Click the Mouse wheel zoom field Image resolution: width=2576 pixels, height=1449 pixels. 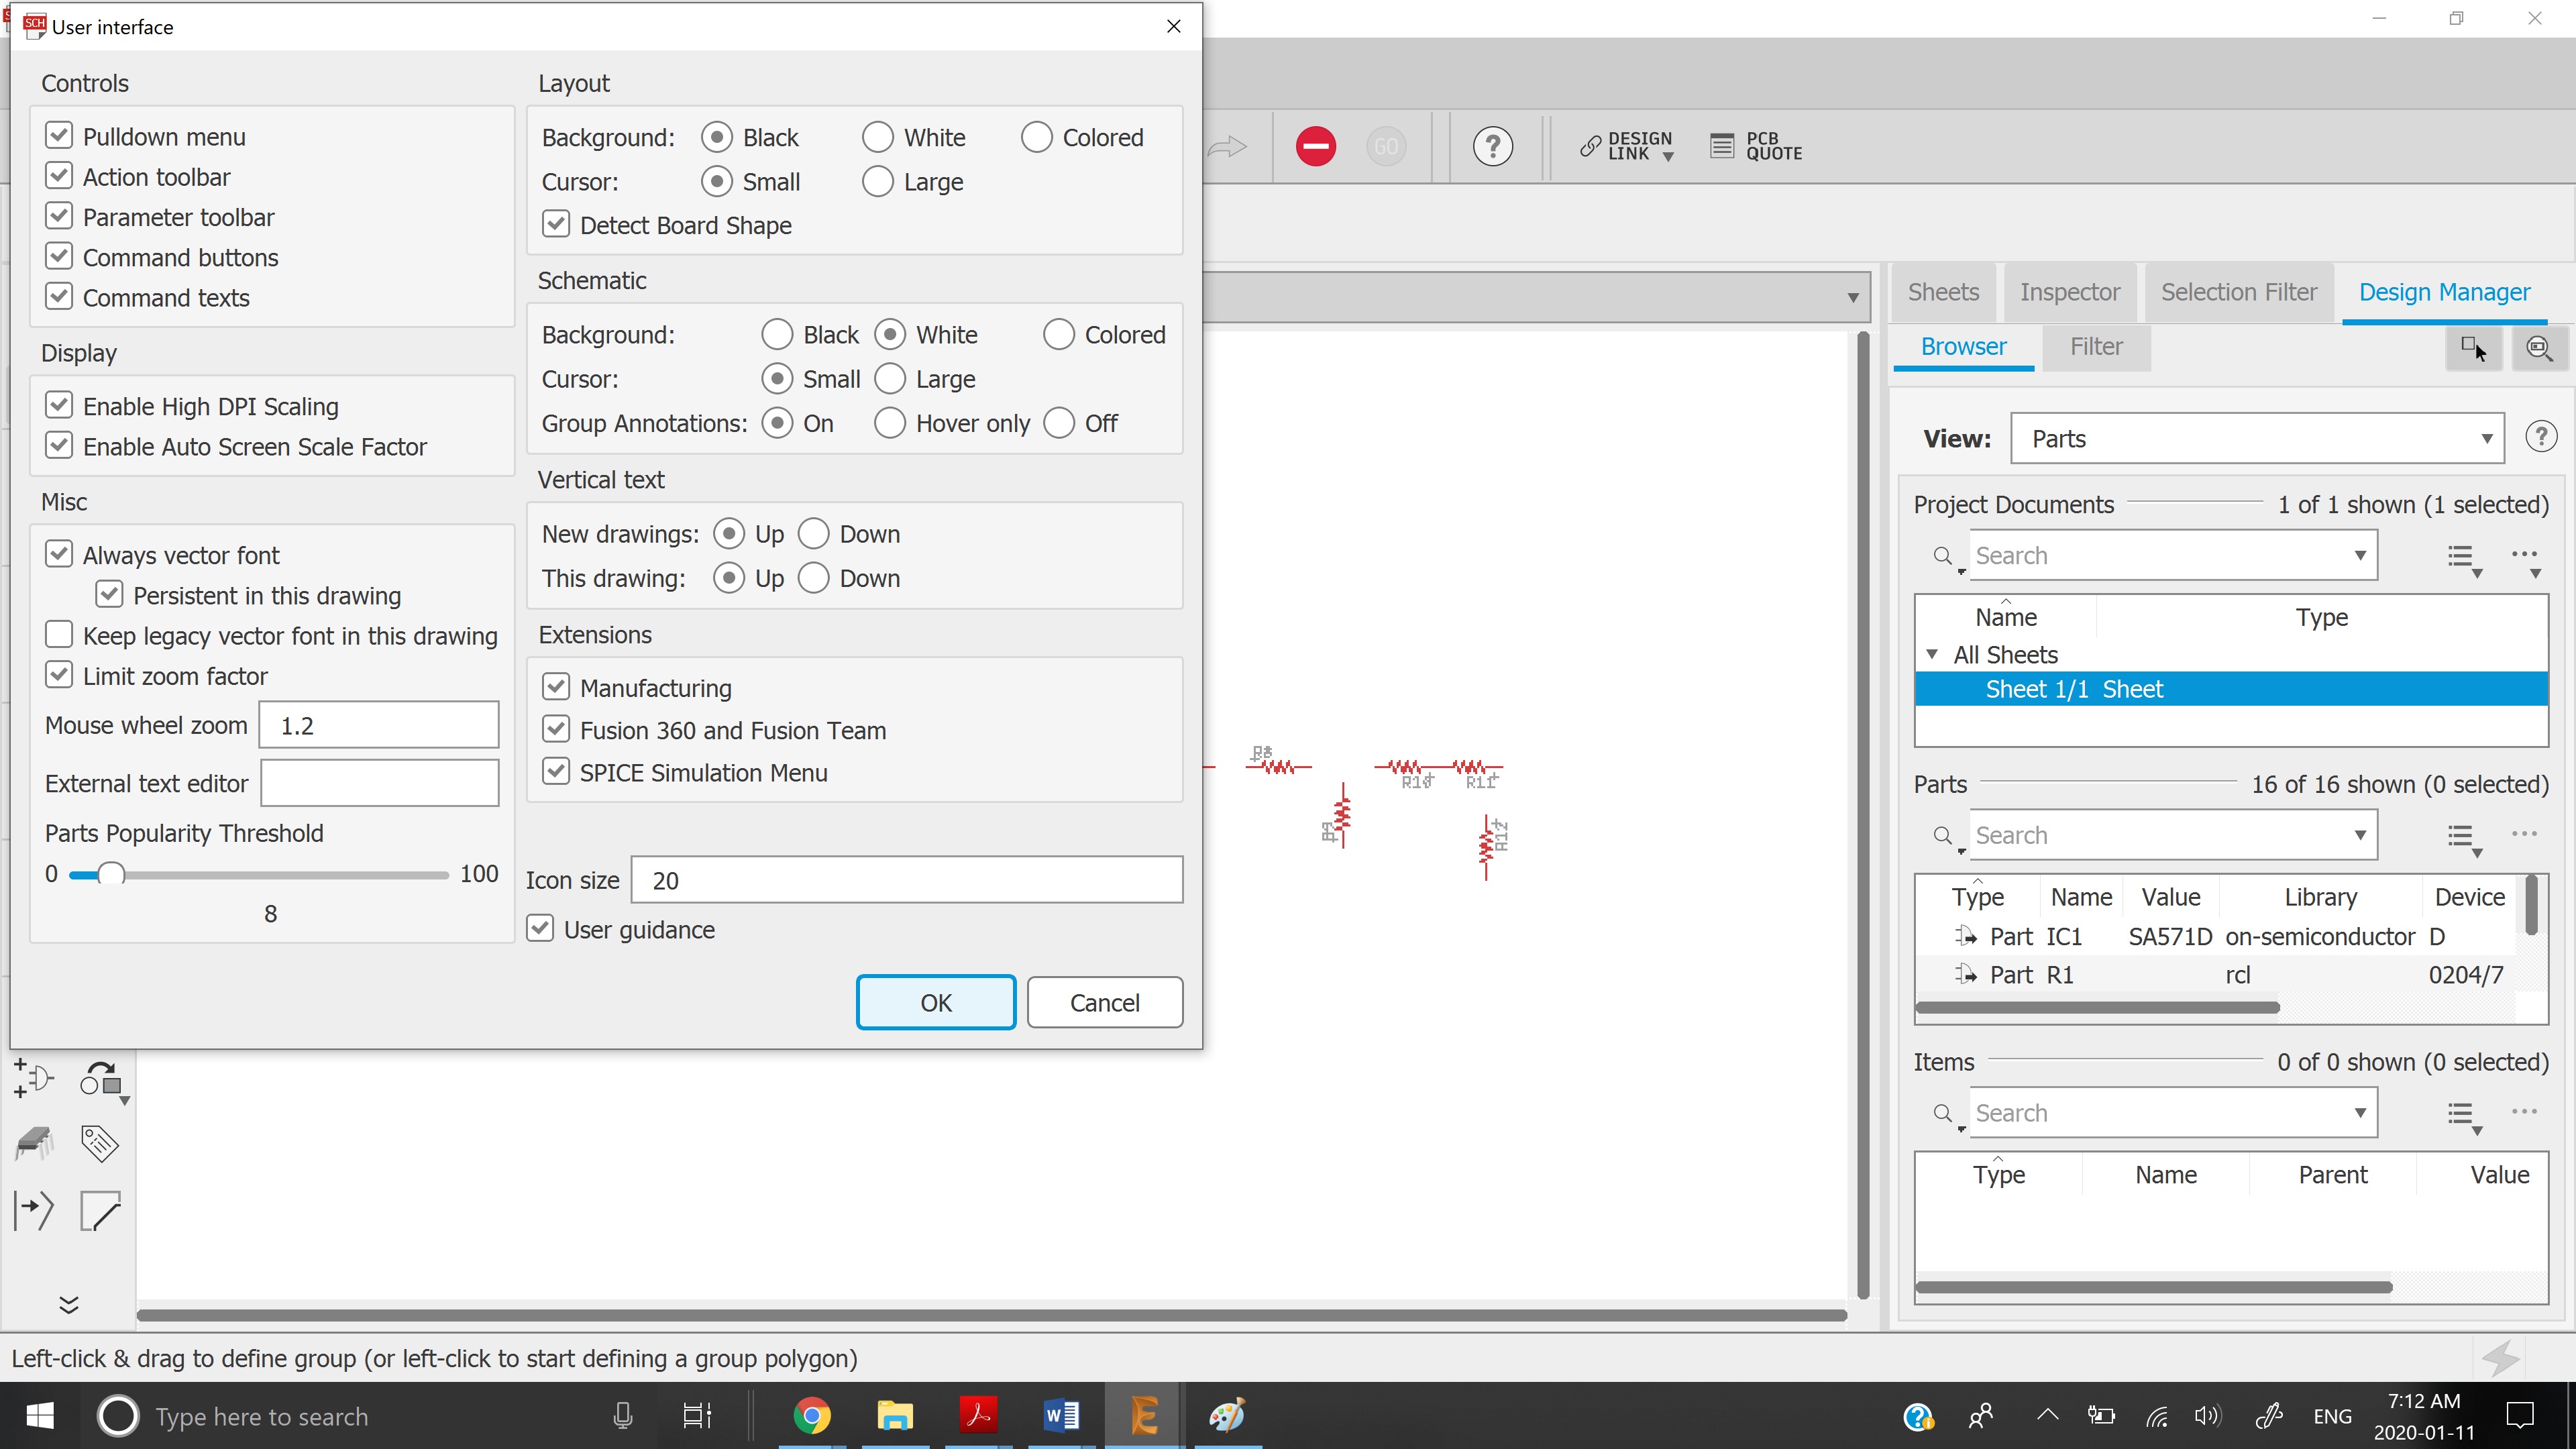pyautogui.click(x=378, y=725)
